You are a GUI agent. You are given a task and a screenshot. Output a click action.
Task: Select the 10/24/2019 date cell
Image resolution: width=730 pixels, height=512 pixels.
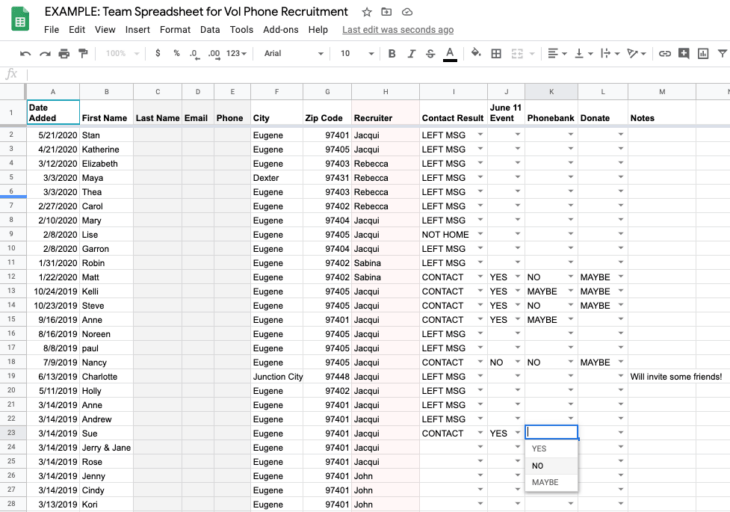[x=53, y=291]
